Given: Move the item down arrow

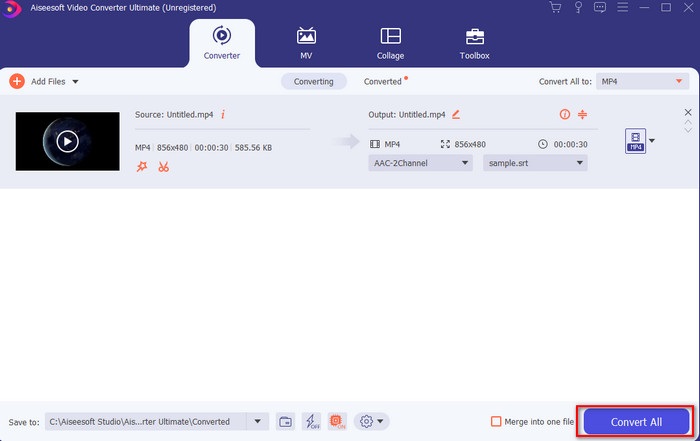Looking at the screenshot, I should 688,130.
